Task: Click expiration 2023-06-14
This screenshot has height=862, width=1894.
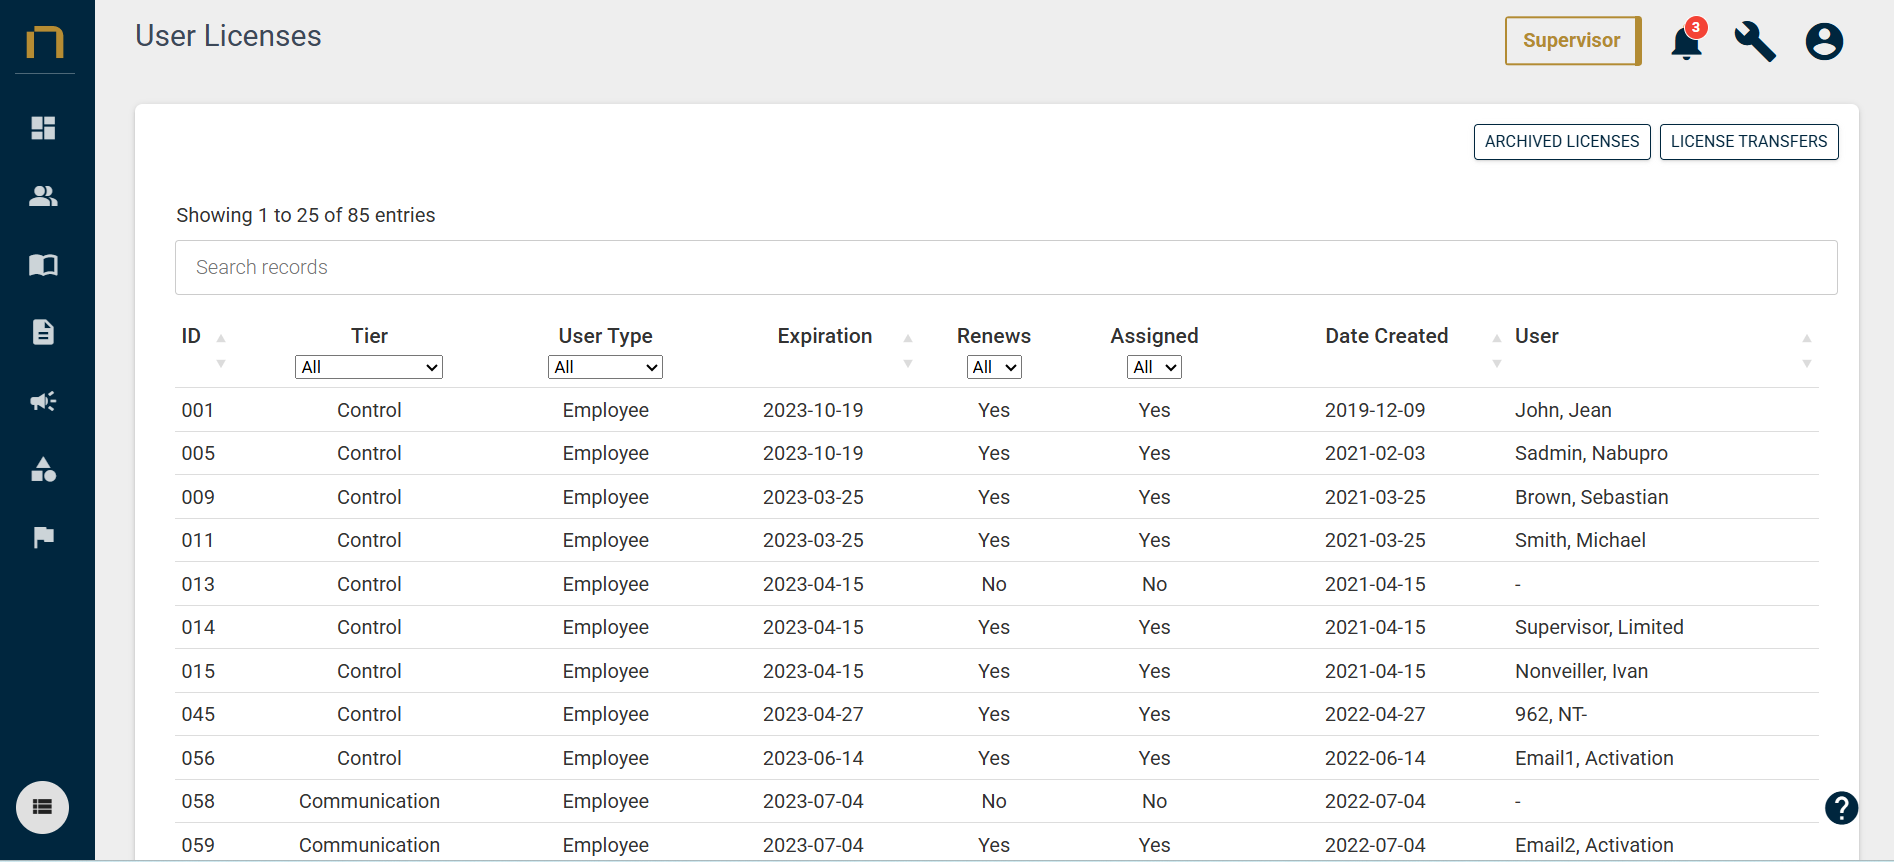Action: point(813,758)
